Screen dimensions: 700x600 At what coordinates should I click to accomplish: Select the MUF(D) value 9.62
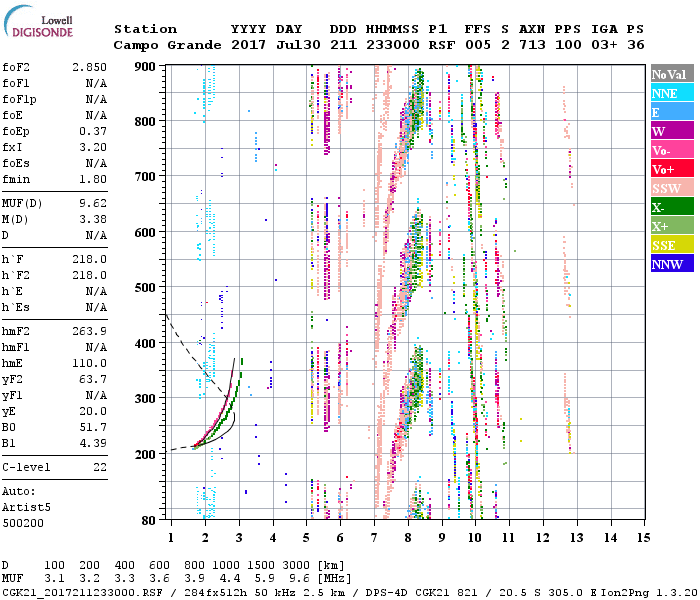point(93,204)
